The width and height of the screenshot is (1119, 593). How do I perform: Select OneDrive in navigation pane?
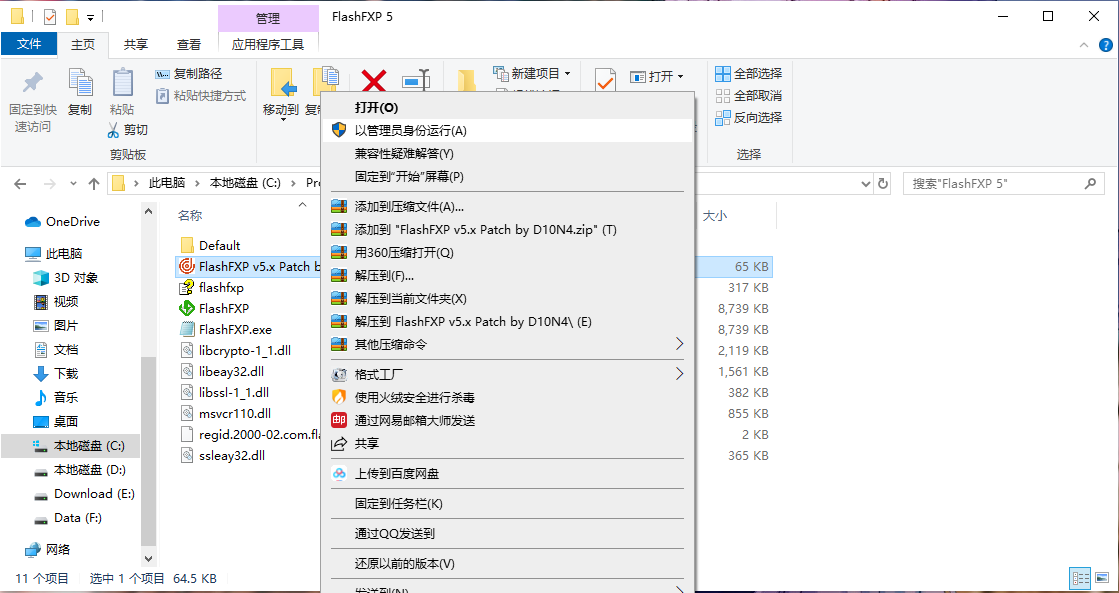[x=62, y=222]
